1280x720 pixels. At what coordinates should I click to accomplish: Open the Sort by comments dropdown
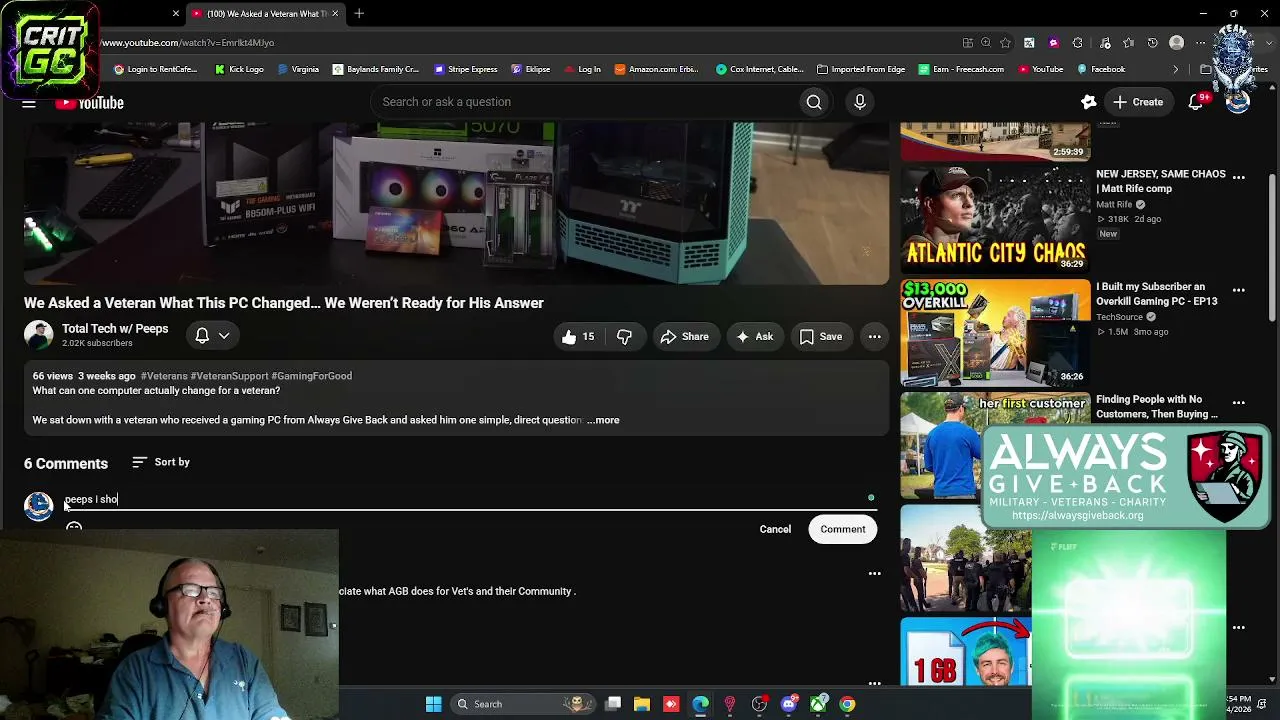pyautogui.click(x=161, y=462)
